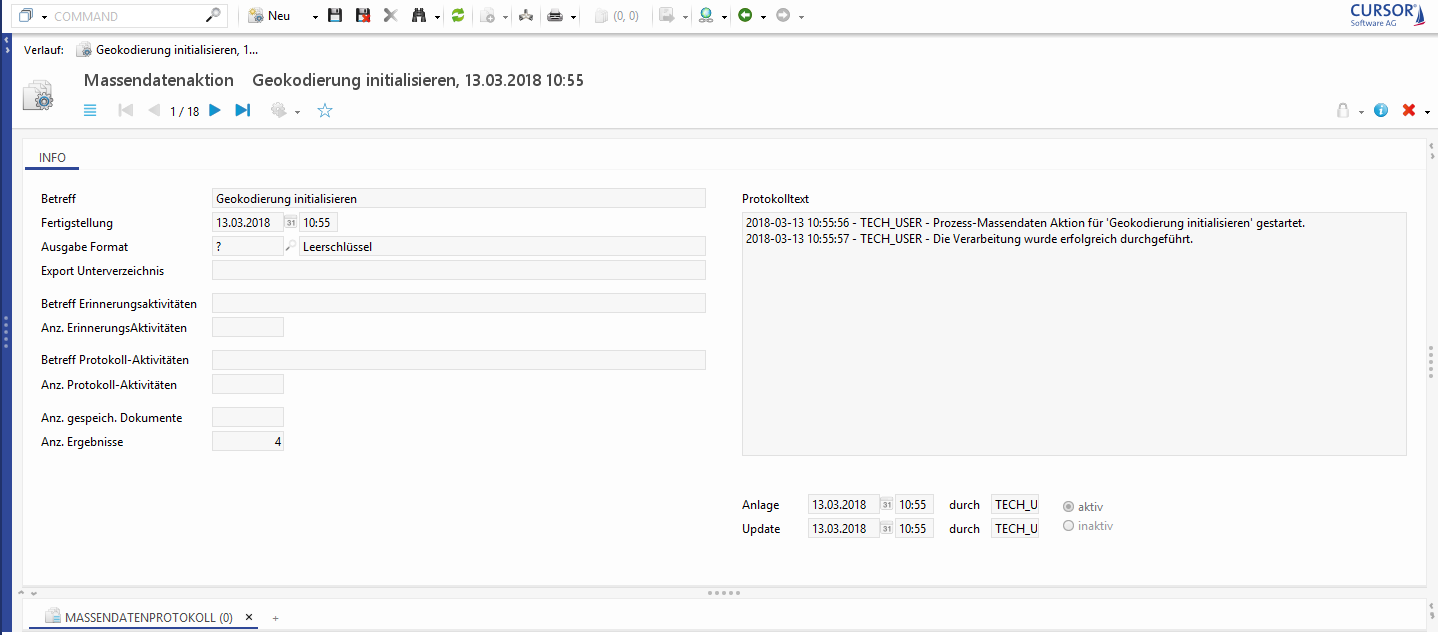Image resolution: width=1438 pixels, height=635 pixels.
Task: Refresh using the green arrows icon
Action: pyautogui.click(x=458, y=16)
